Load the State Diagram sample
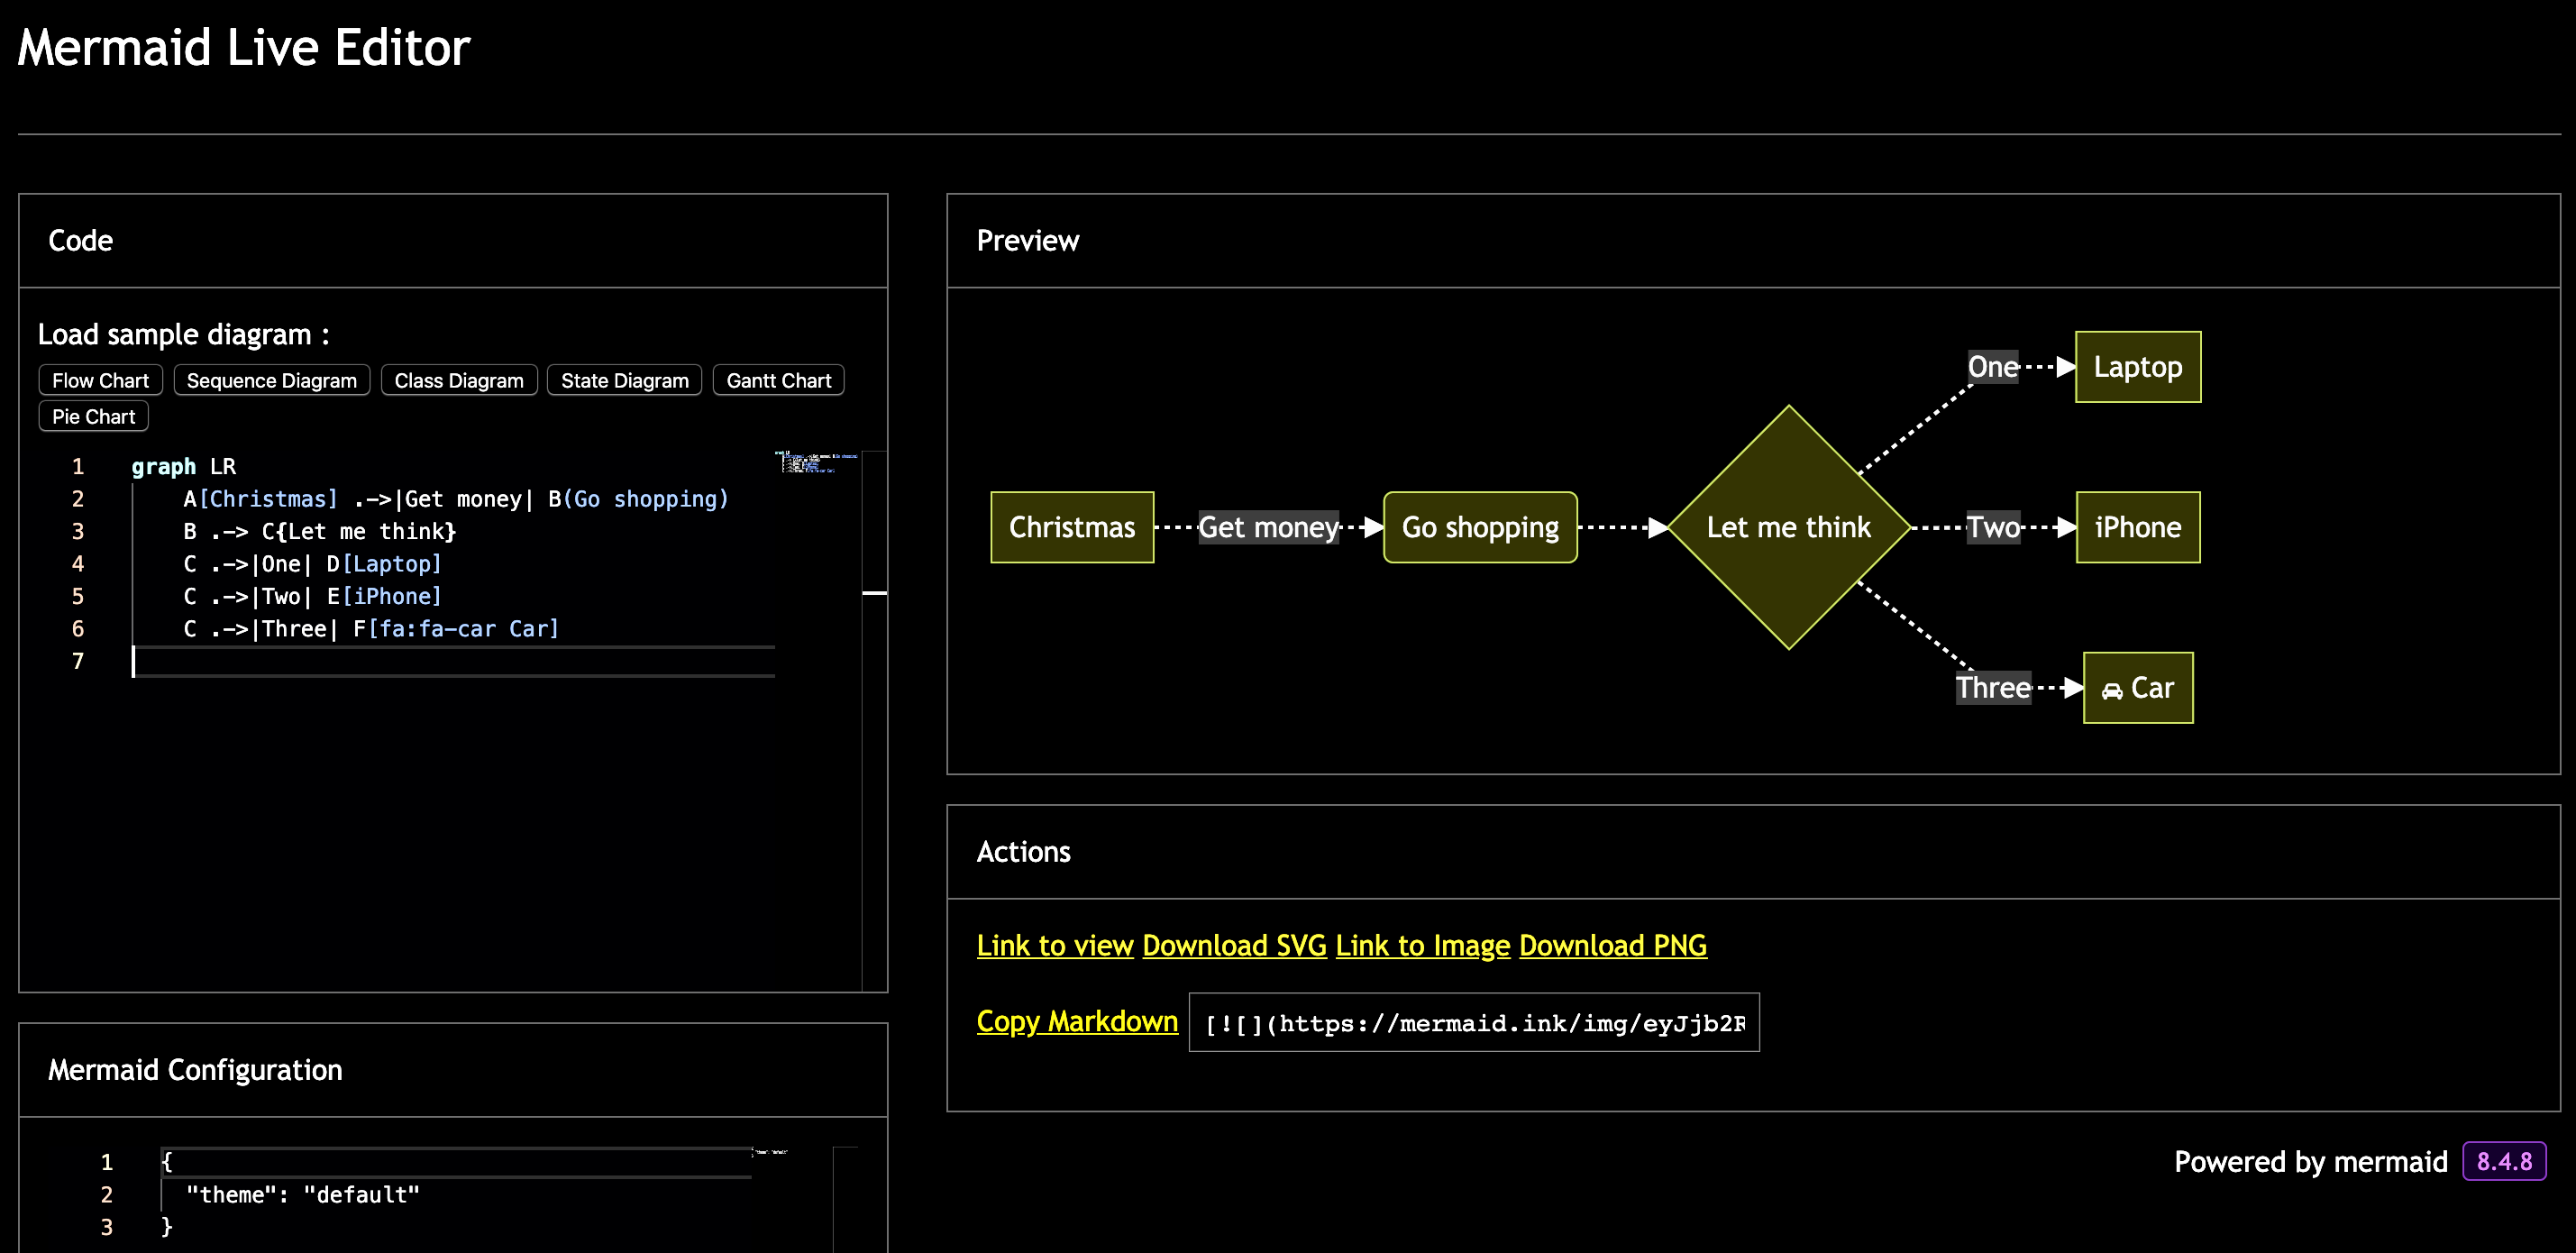Viewport: 2576px width, 1253px height. pos(624,380)
